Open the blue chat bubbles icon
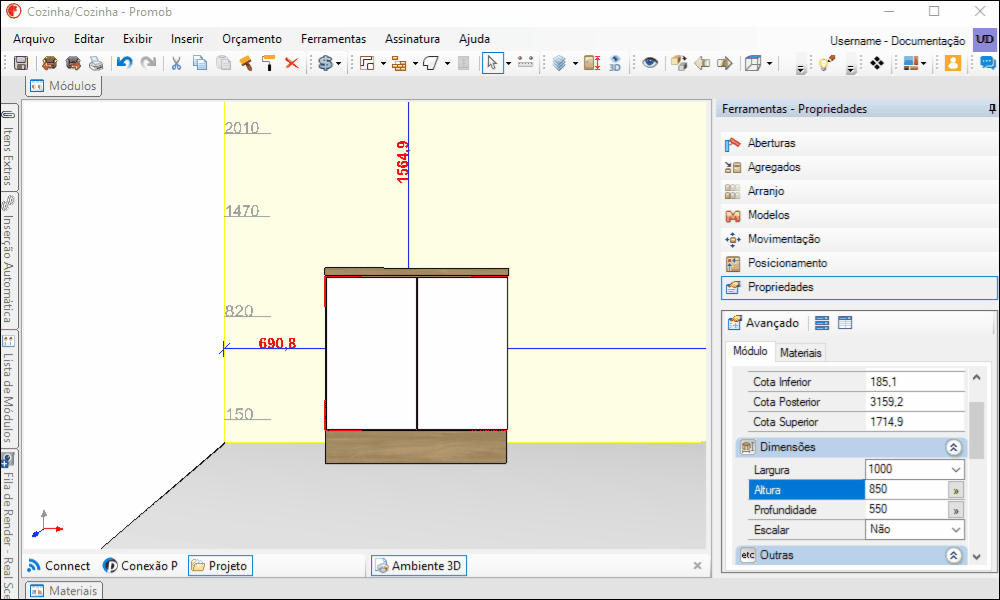 pyautogui.click(x=988, y=63)
